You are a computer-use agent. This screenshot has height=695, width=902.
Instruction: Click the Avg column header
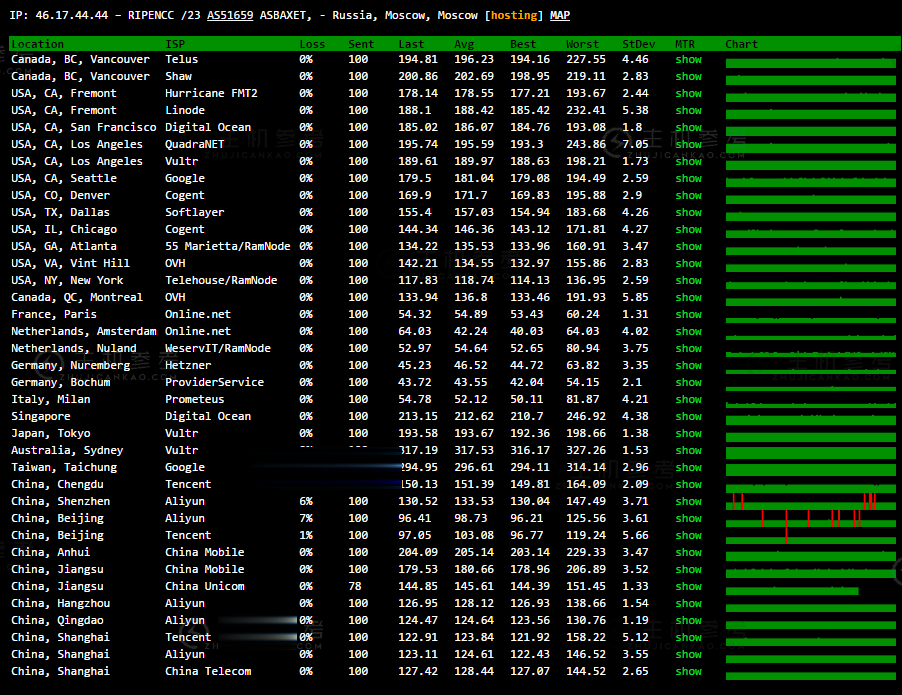click(x=464, y=44)
